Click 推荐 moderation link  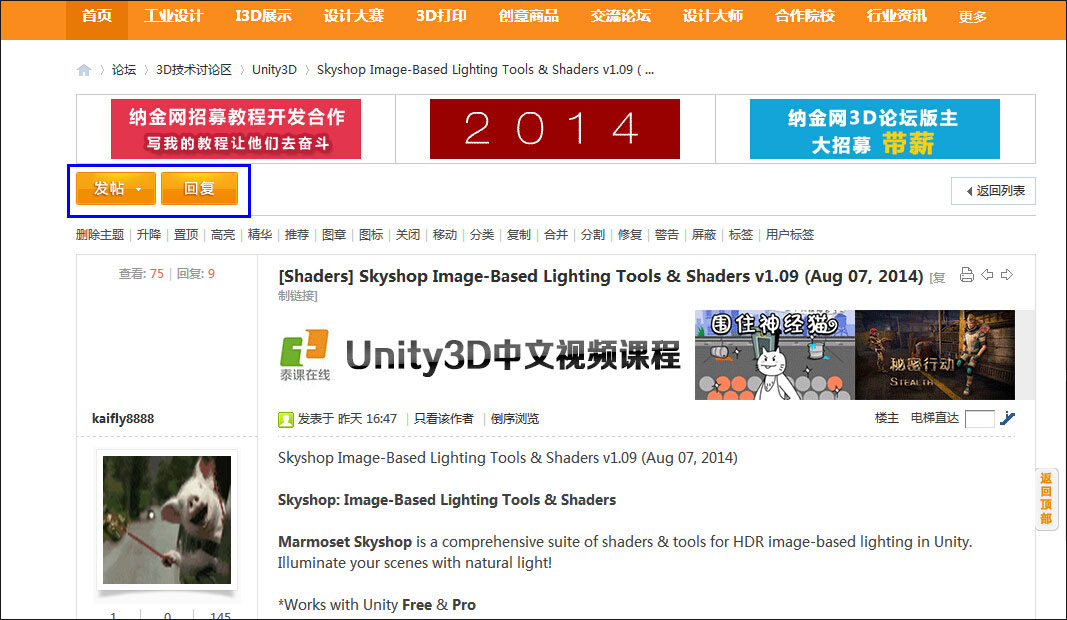297,235
